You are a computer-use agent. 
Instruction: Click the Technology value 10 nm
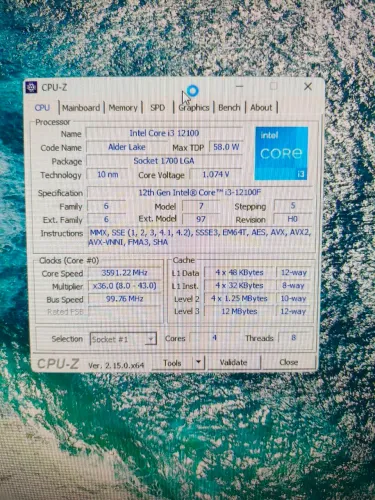point(107,174)
